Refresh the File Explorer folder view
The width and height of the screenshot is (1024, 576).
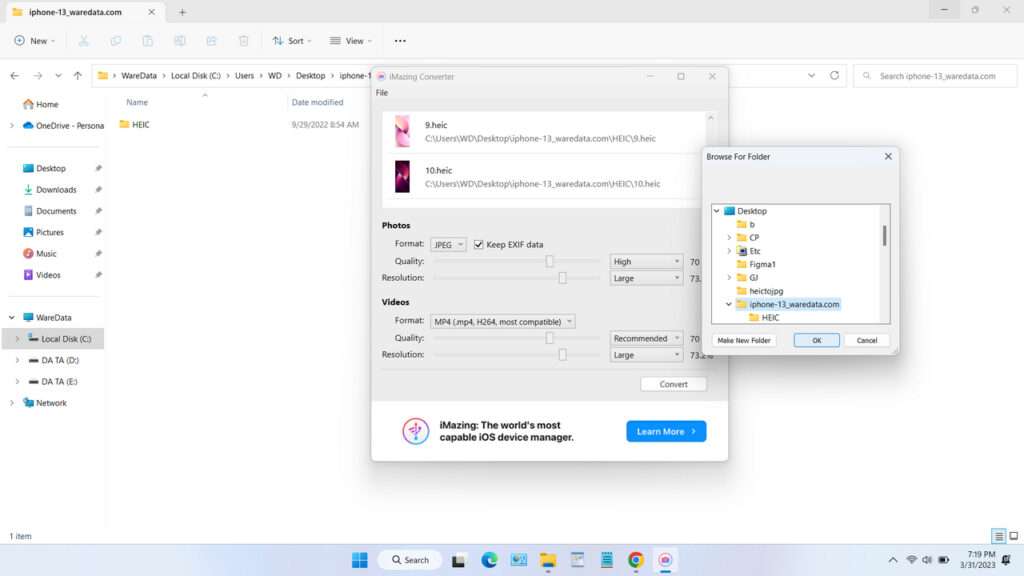834,76
